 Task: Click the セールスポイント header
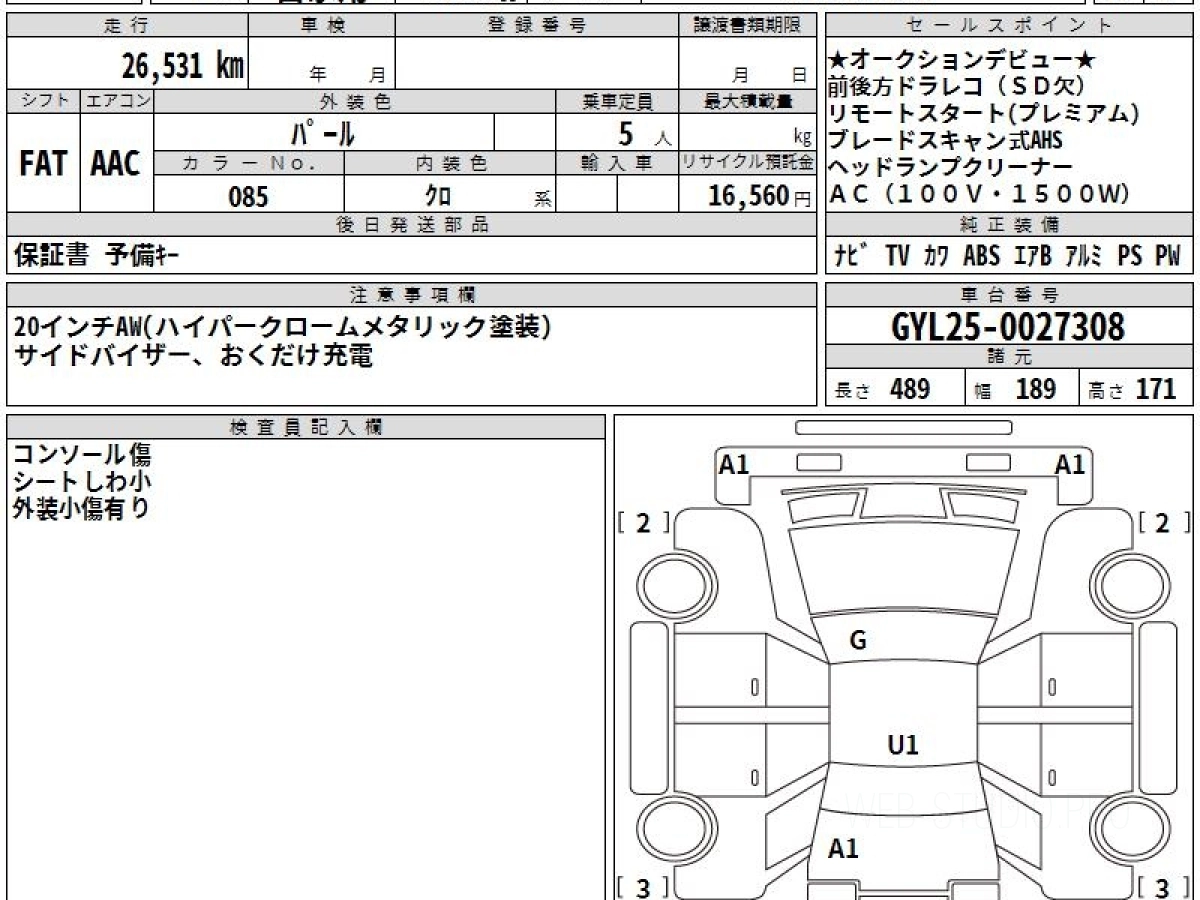click(x=1010, y=26)
